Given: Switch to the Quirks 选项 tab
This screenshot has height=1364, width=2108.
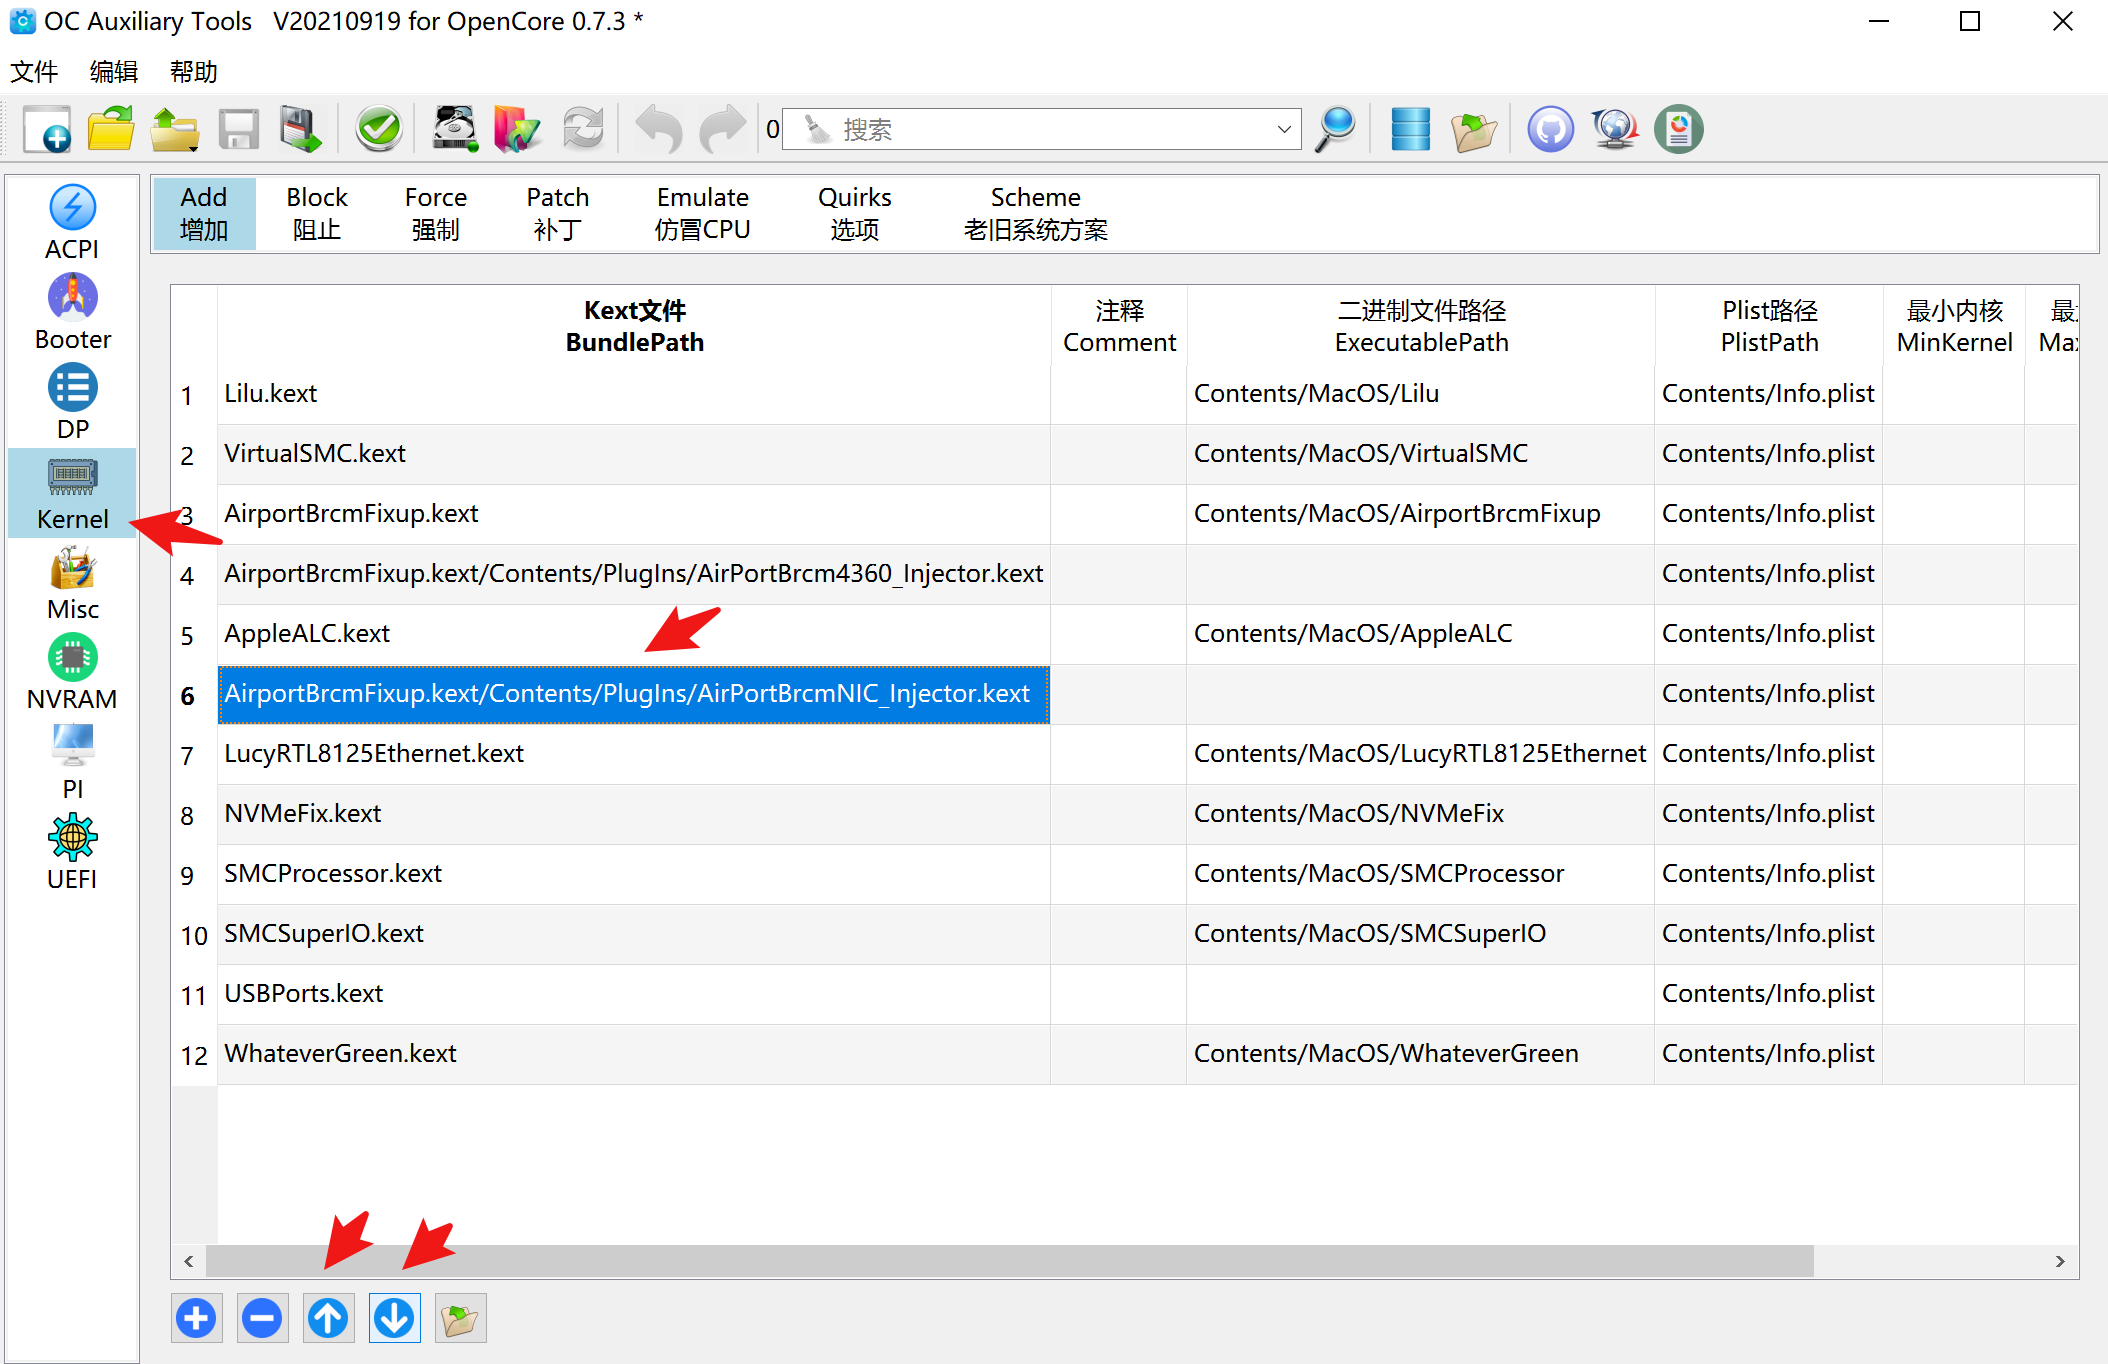Looking at the screenshot, I should click(855, 213).
